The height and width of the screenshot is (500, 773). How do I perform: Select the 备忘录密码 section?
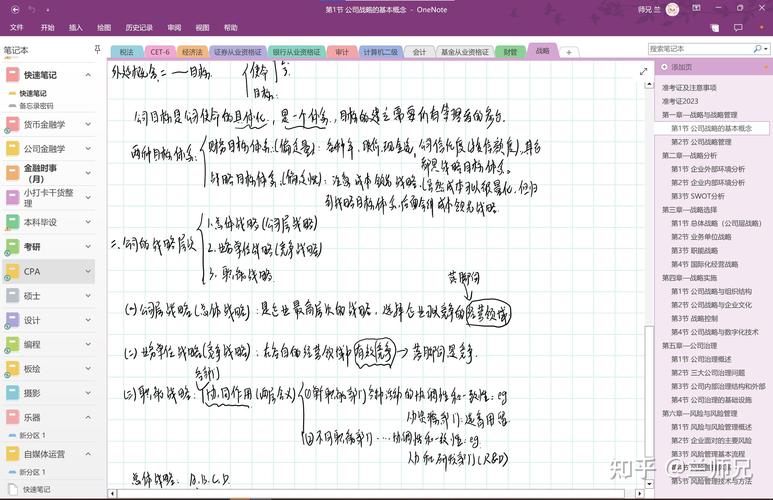(36, 106)
